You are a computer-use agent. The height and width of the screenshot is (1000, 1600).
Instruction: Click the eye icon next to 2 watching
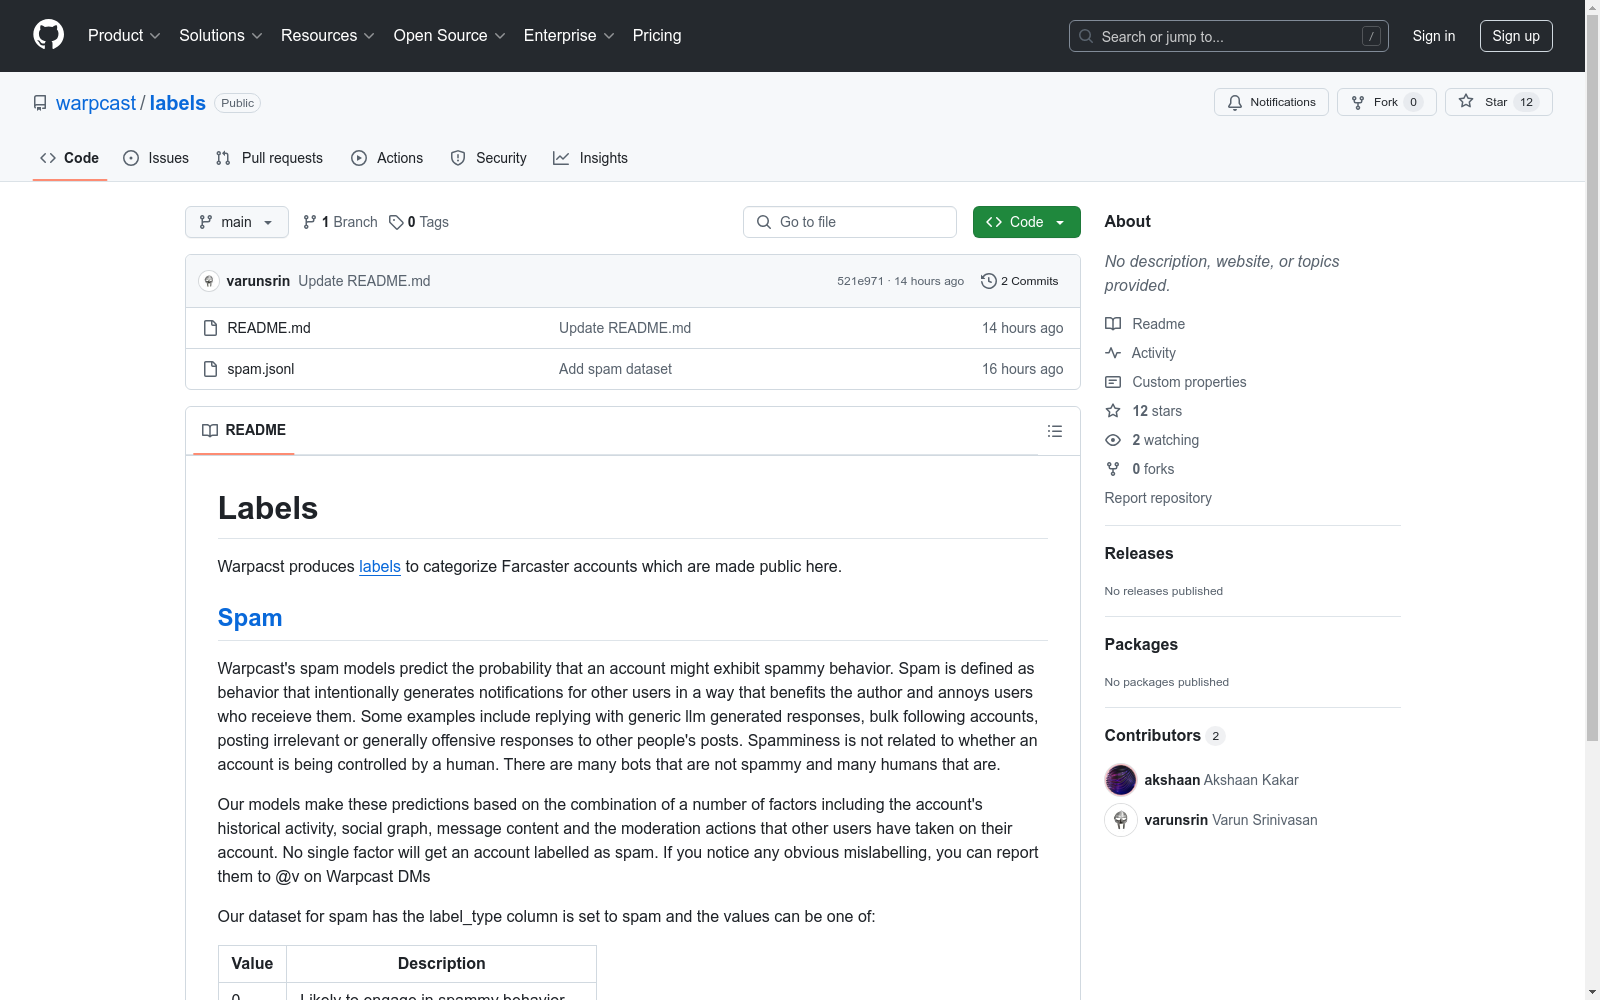pyautogui.click(x=1113, y=440)
